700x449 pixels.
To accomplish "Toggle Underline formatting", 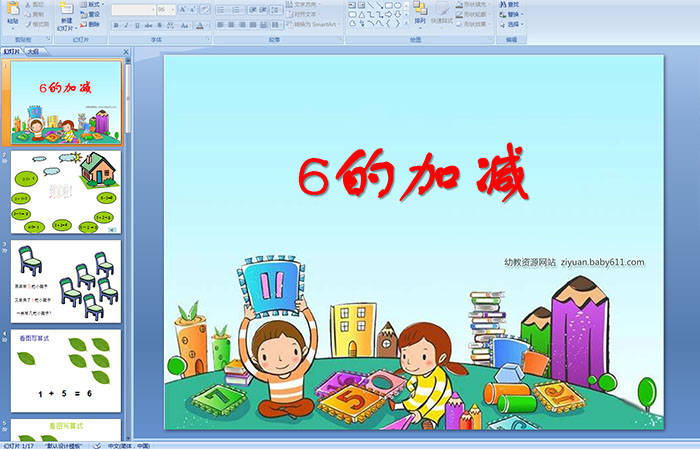I will [137, 25].
